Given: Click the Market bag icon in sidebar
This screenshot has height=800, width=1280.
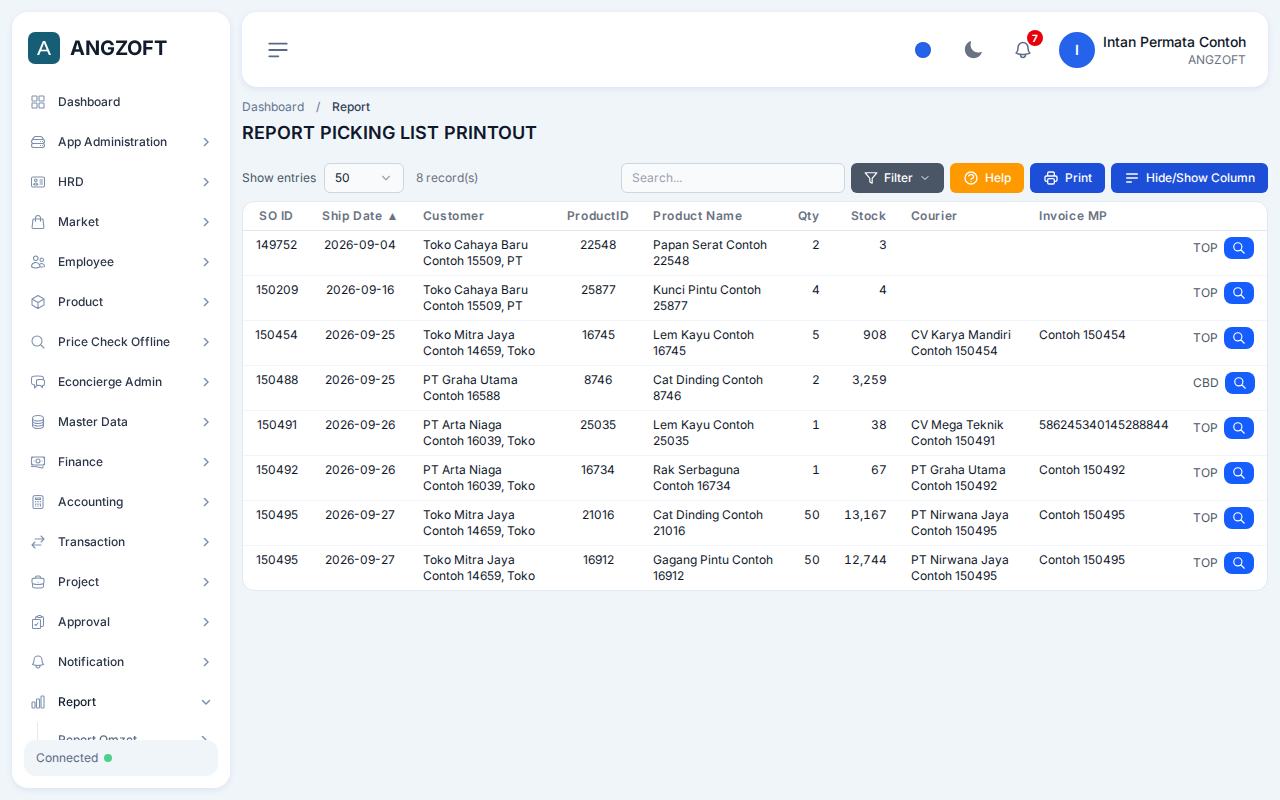Looking at the screenshot, I should click(38, 222).
